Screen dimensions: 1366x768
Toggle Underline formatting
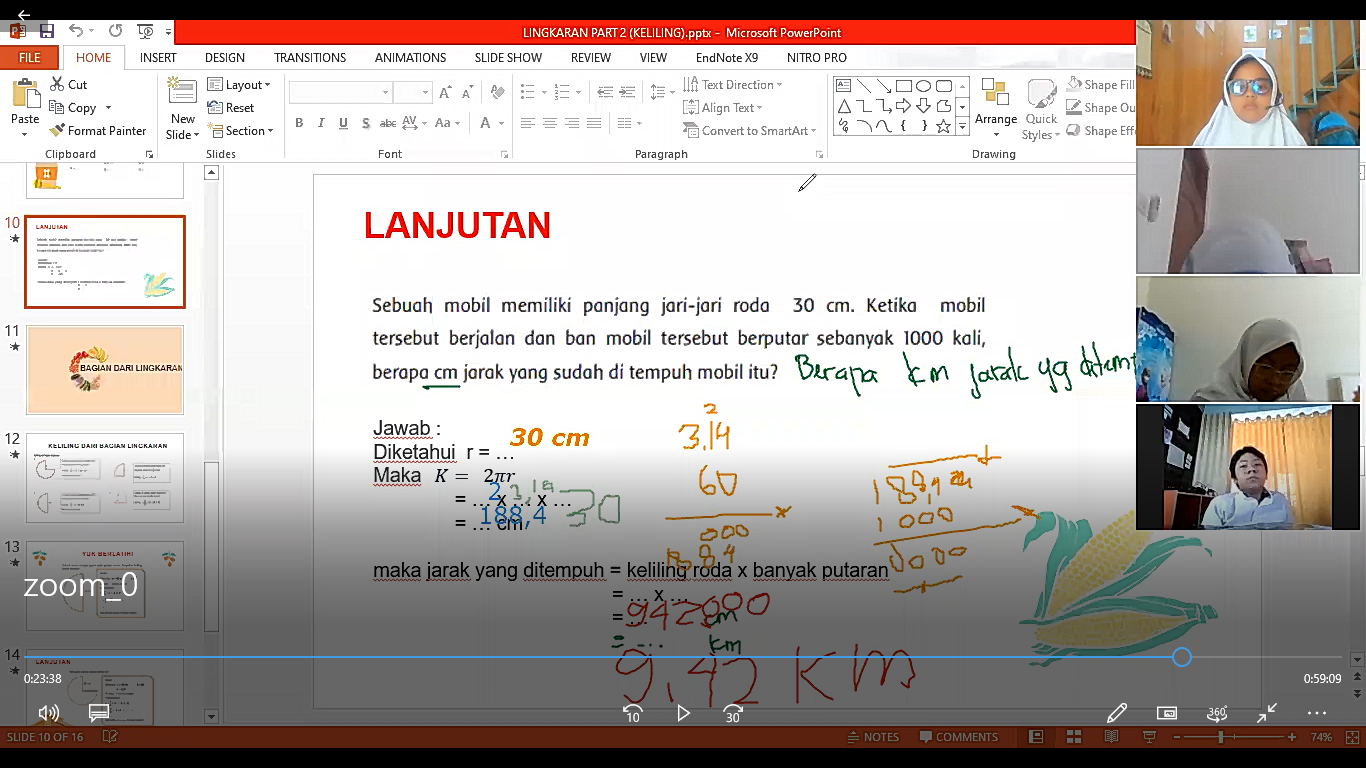click(x=343, y=123)
